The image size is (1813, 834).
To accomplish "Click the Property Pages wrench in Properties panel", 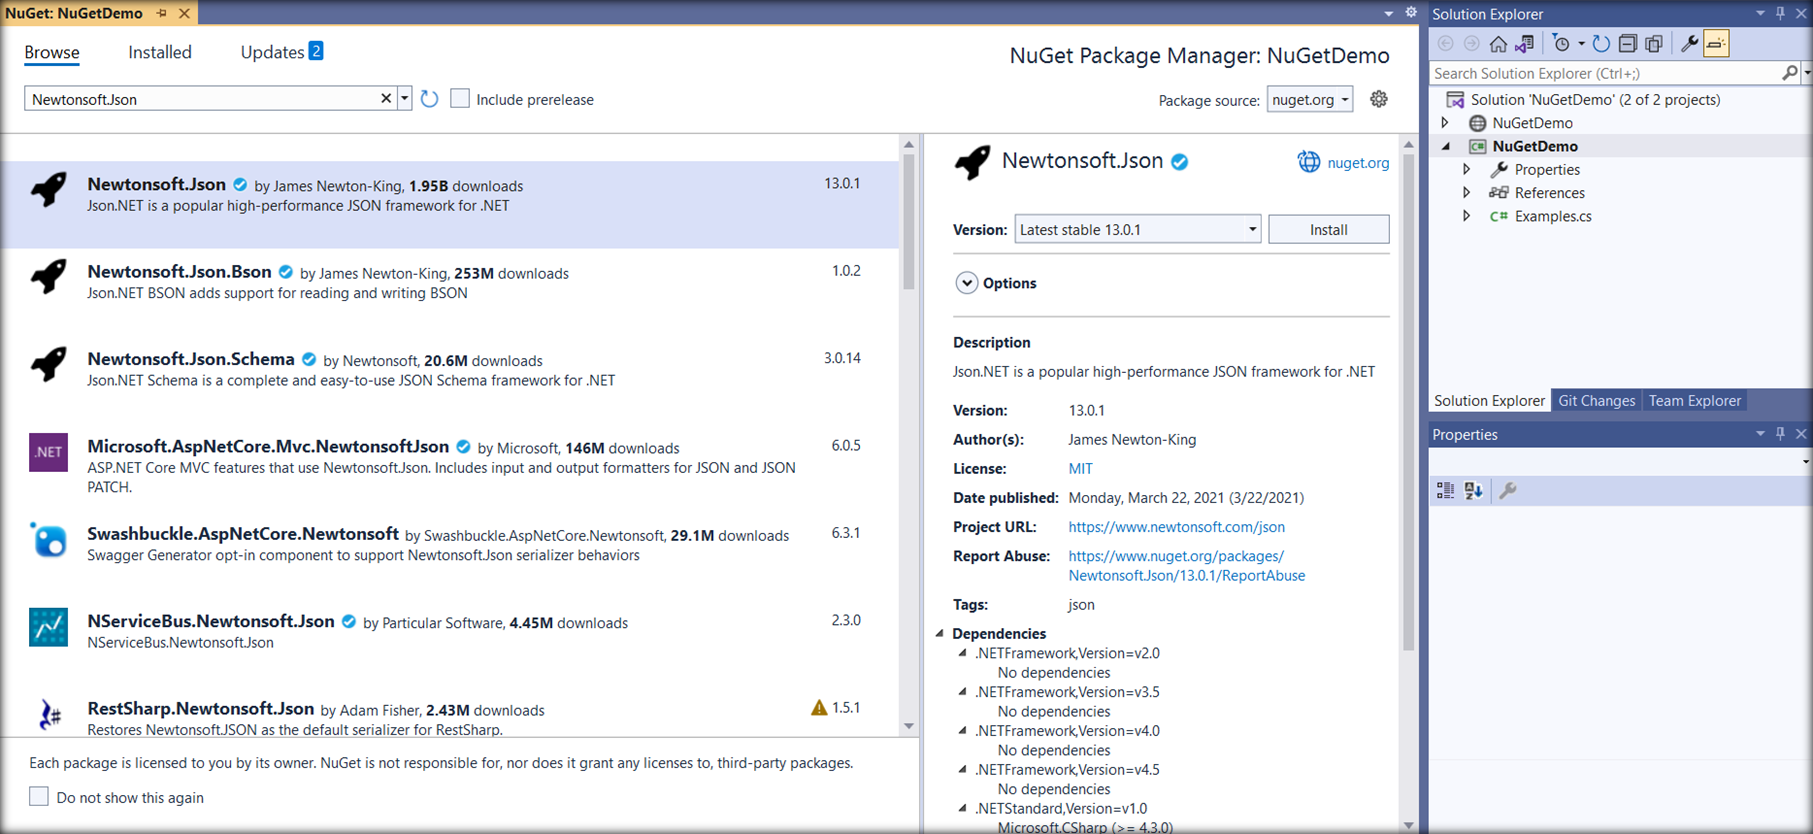I will (x=1508, y=490).
